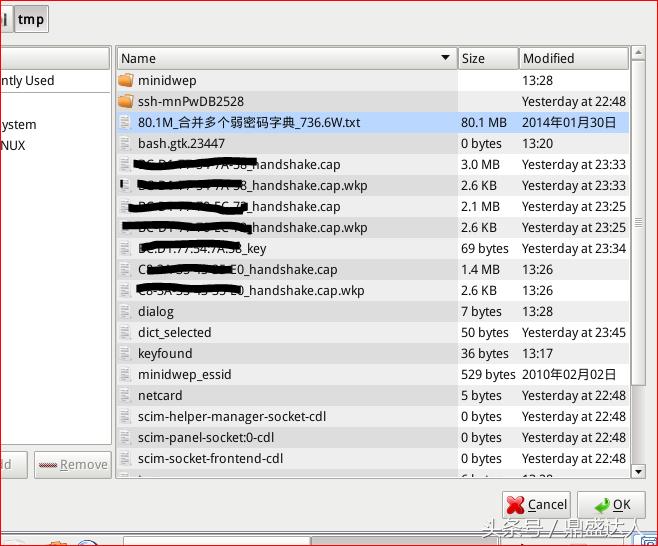
Task: Confirm with the OK button
Action: [611, 505]
